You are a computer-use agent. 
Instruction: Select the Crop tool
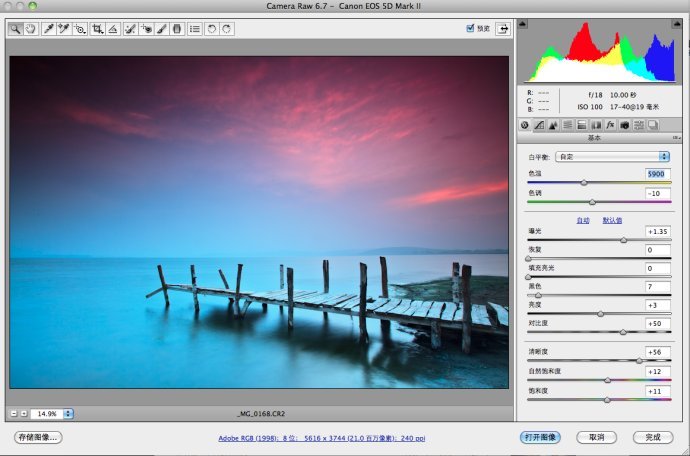[97, 29]
